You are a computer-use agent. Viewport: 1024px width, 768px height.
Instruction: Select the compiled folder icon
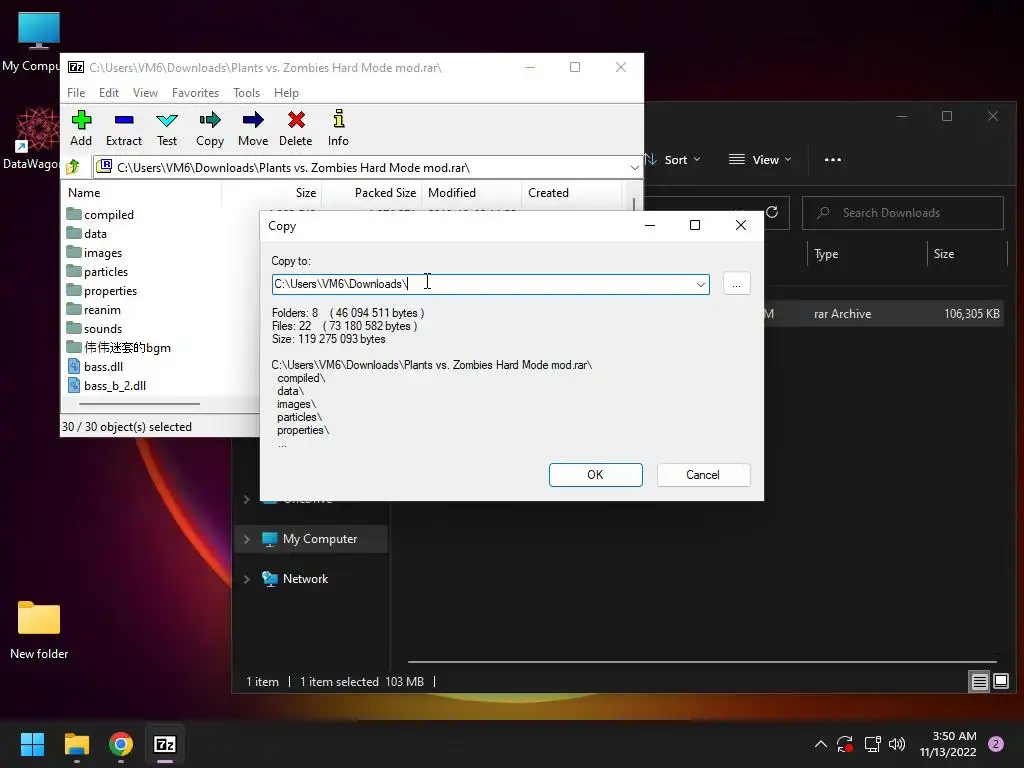coord(74,214)
